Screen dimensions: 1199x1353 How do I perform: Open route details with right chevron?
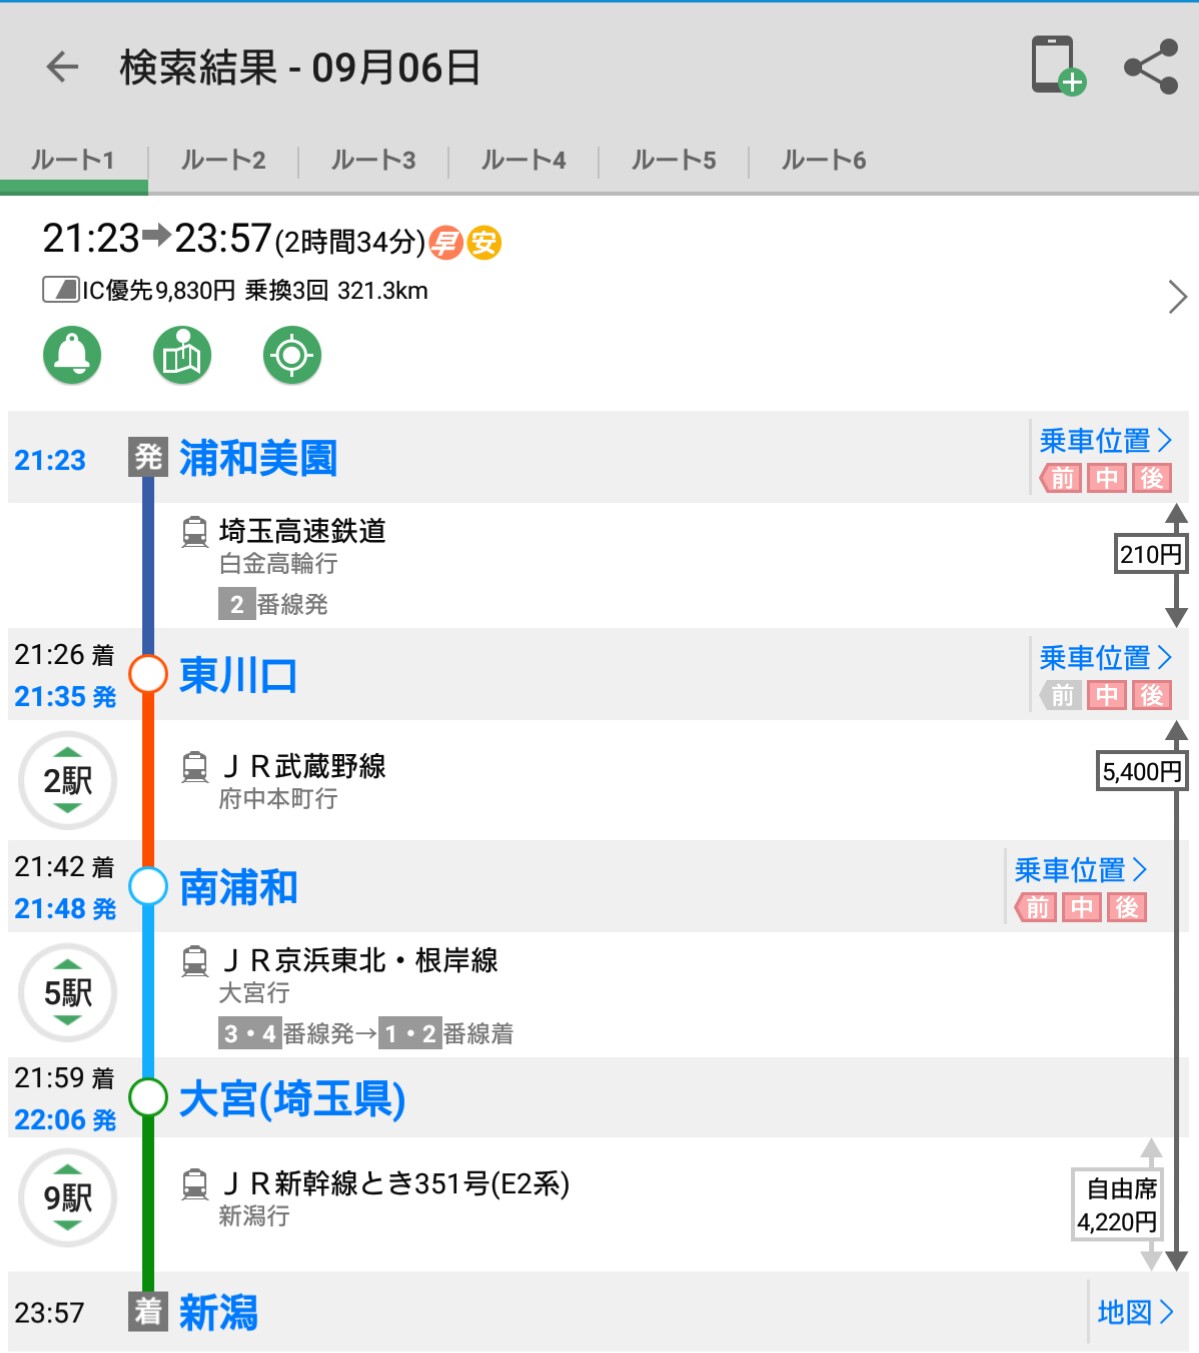(x=1177, y=297)
